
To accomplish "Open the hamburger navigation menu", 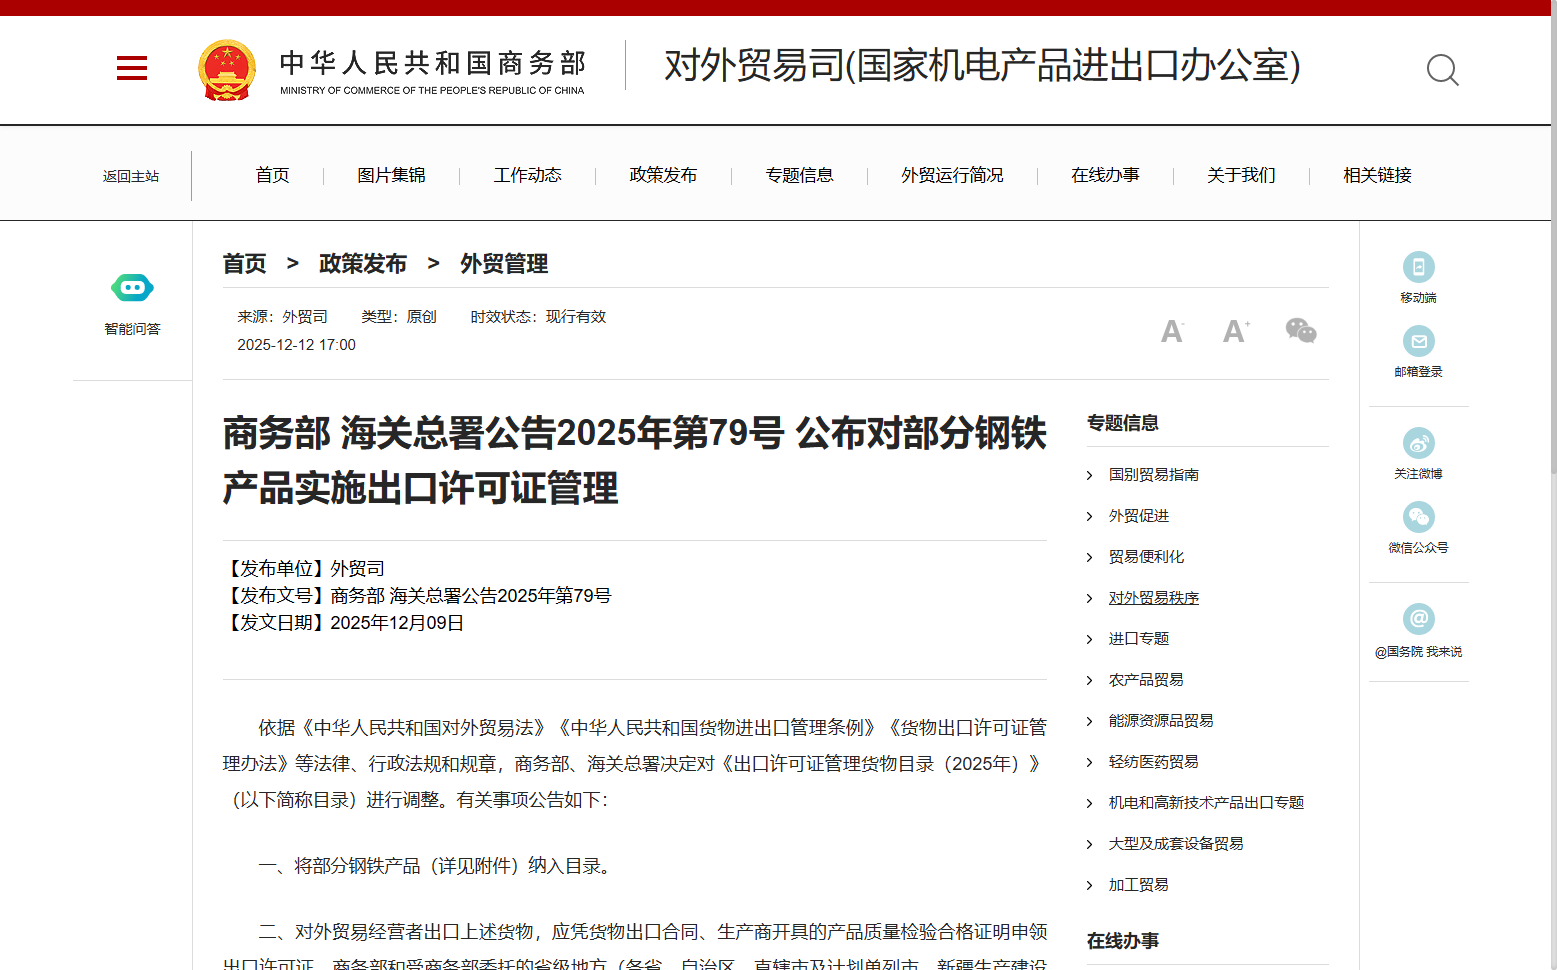I will (x=131, y=68).
